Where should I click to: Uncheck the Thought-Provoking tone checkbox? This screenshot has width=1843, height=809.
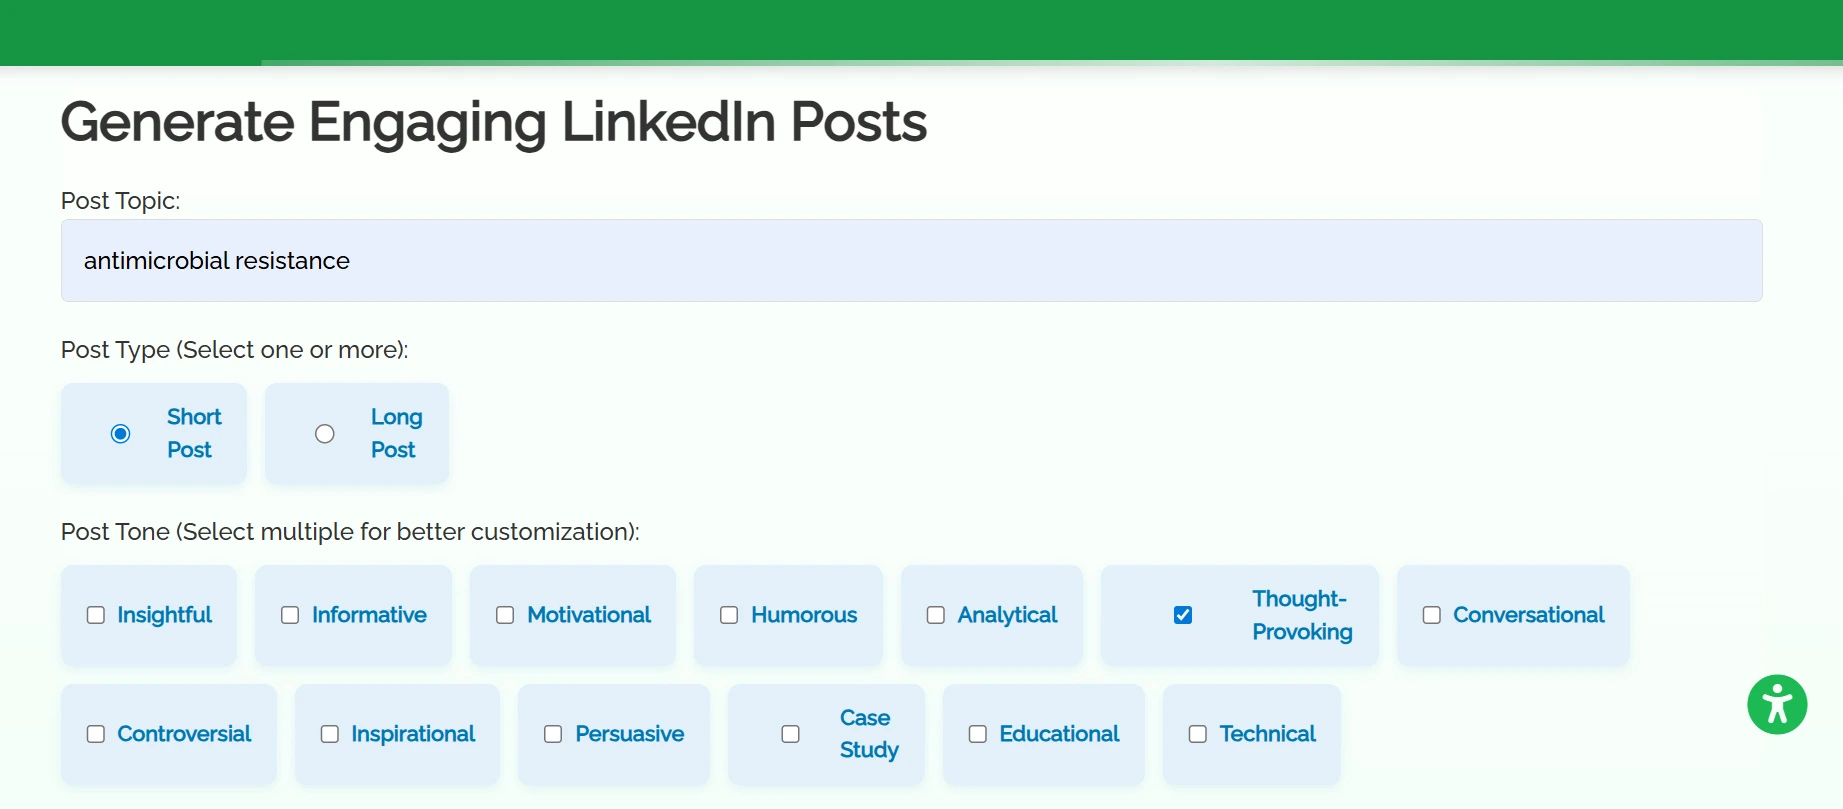1183,615
